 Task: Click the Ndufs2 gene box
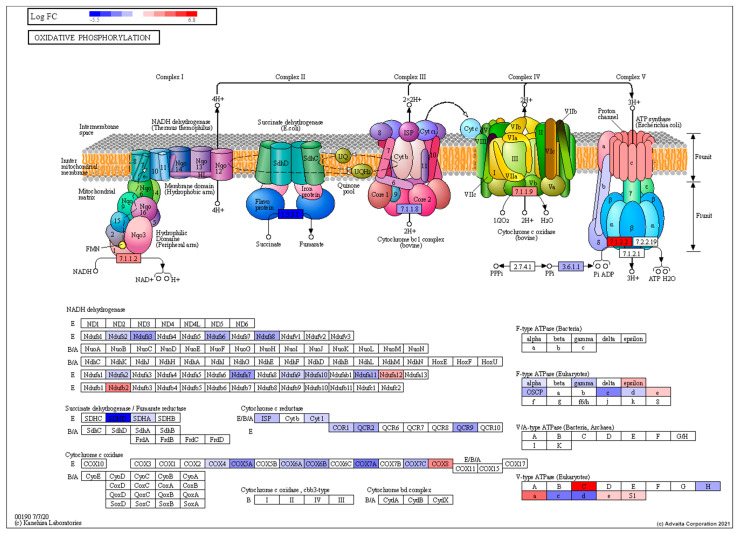click(118, 336)
